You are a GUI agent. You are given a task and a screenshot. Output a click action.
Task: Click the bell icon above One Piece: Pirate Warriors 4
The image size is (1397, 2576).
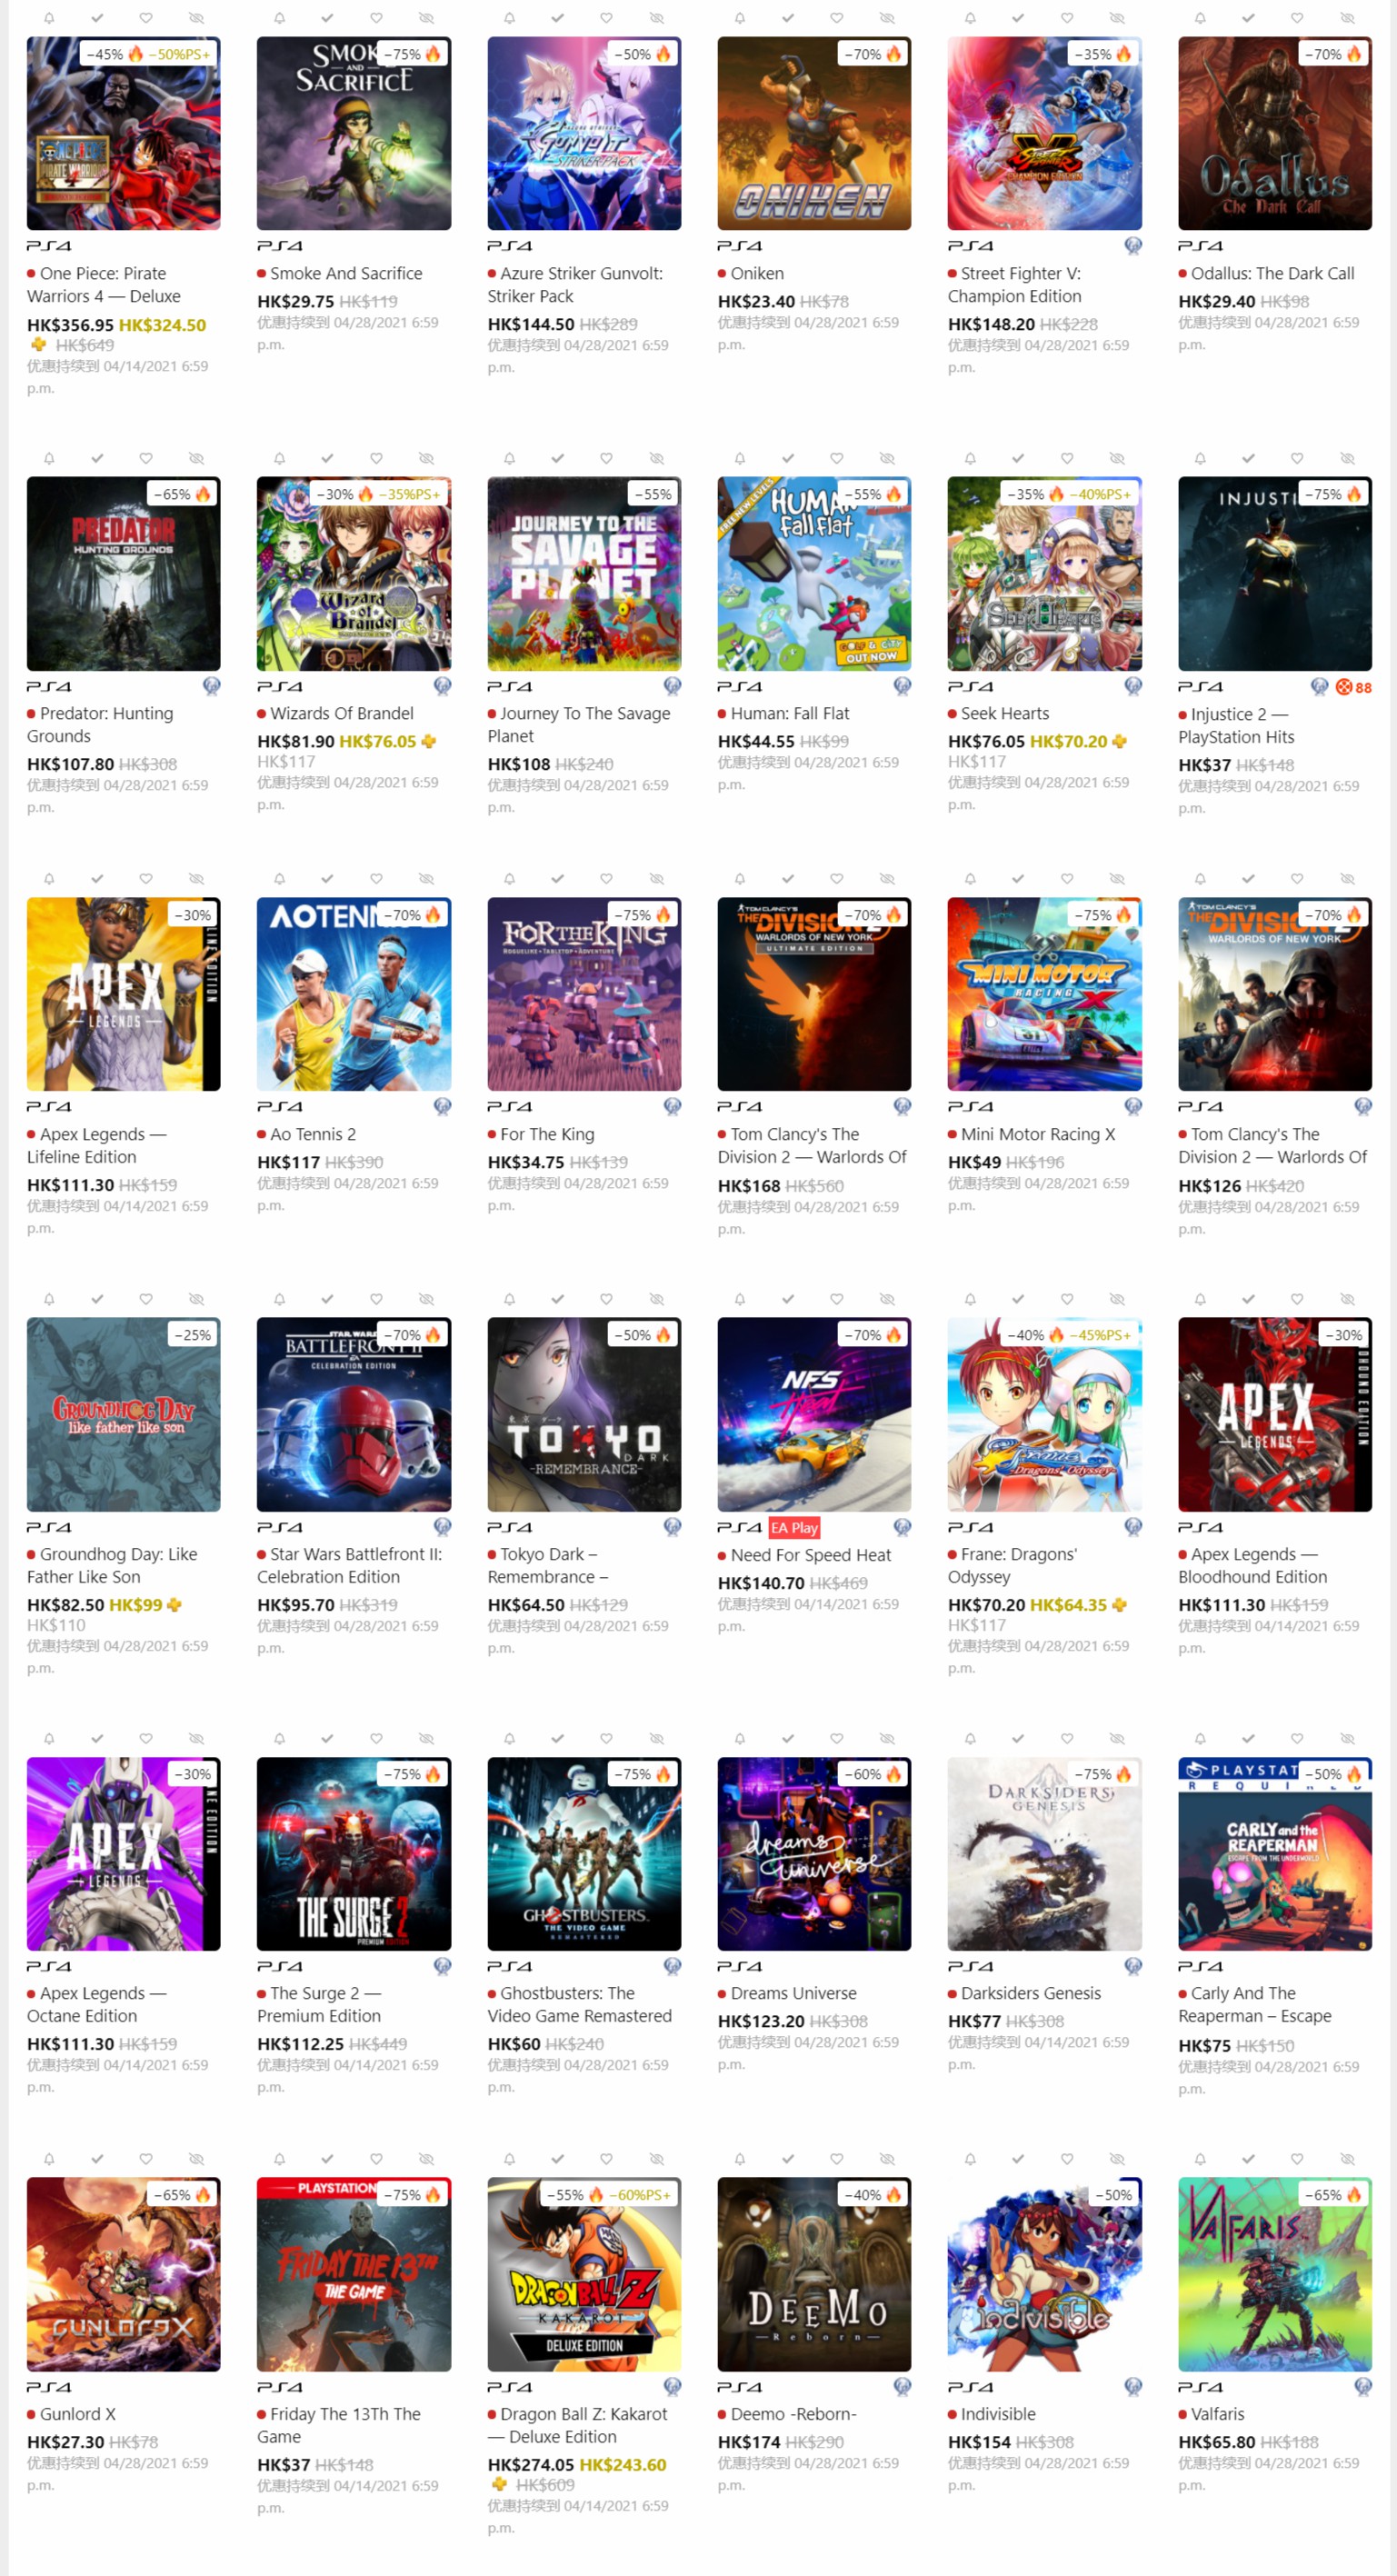coord(49,18)
